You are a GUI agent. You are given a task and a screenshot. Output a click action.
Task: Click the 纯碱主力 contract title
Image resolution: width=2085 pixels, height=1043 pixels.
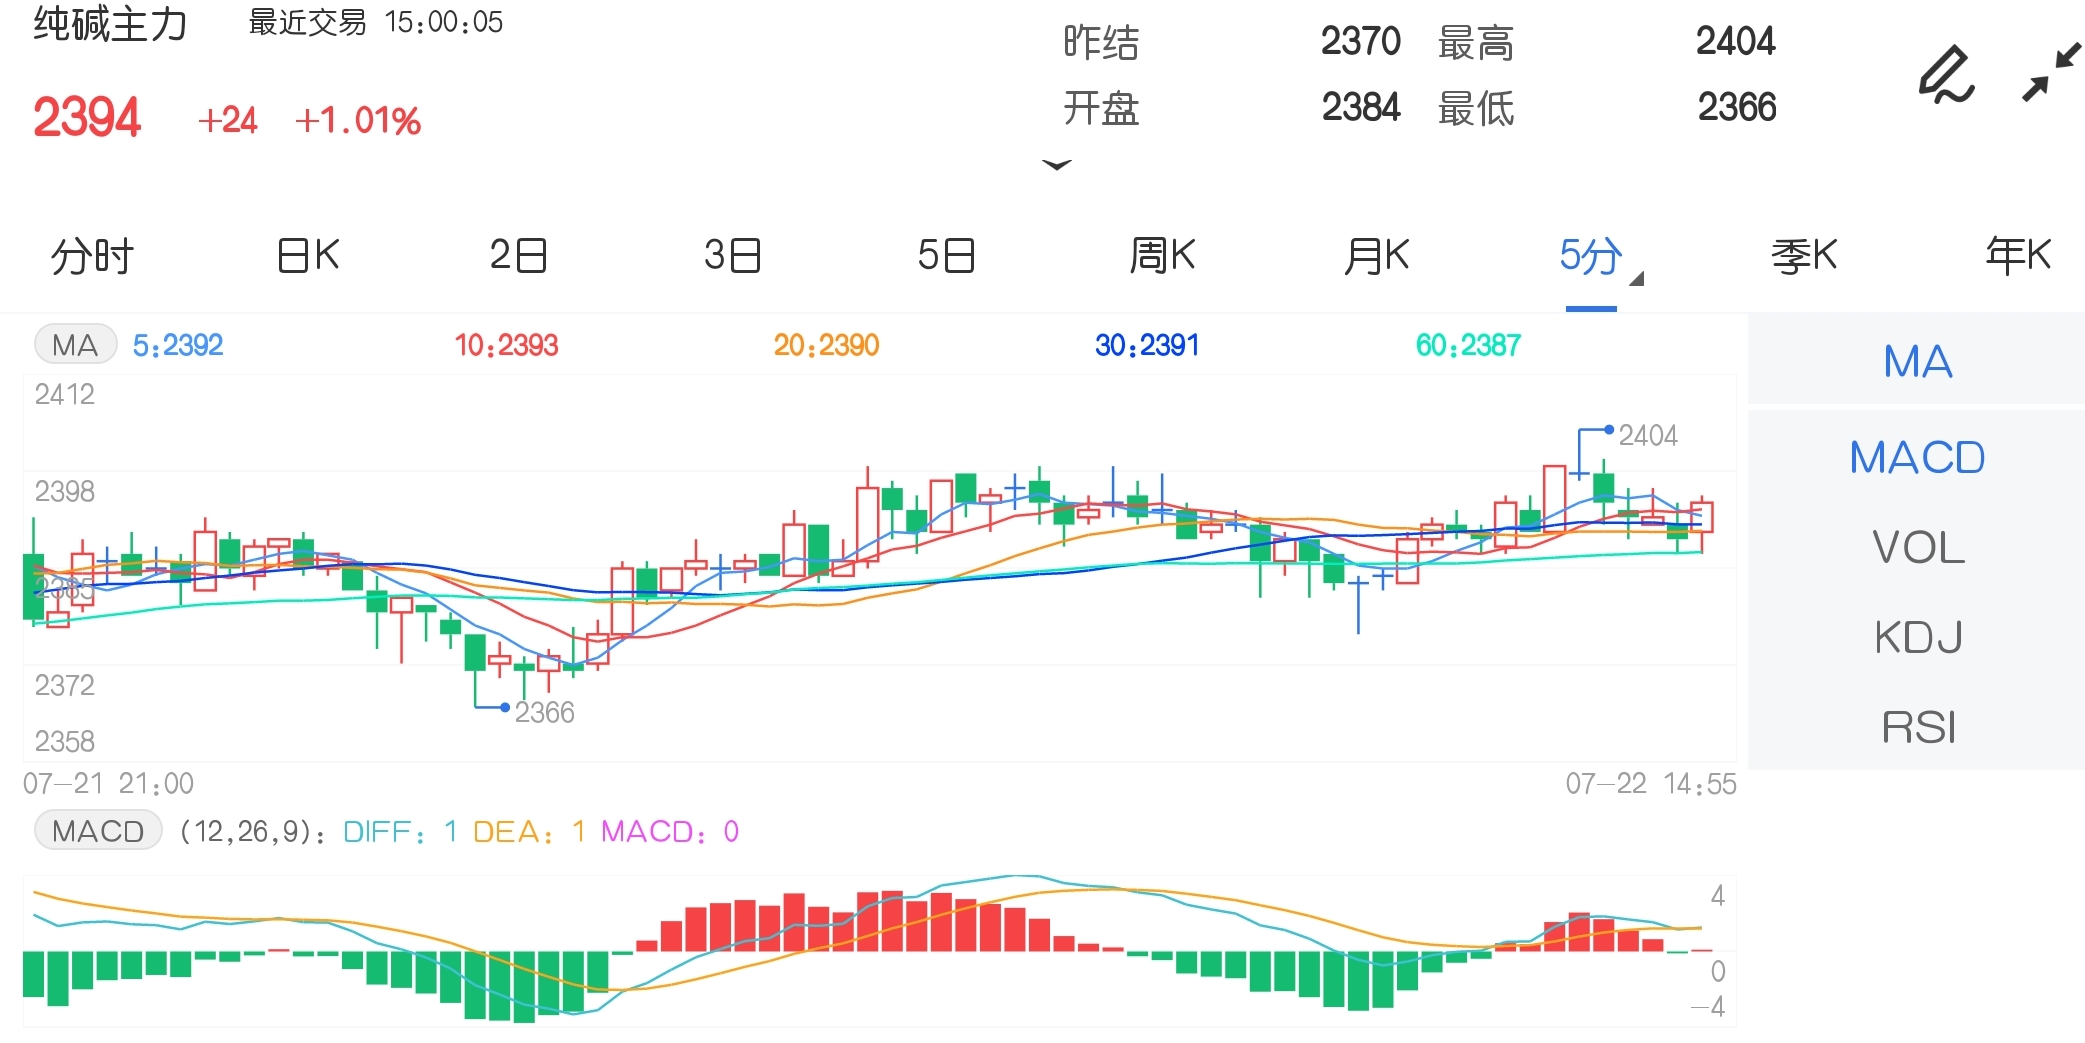(x=110, y=24)
